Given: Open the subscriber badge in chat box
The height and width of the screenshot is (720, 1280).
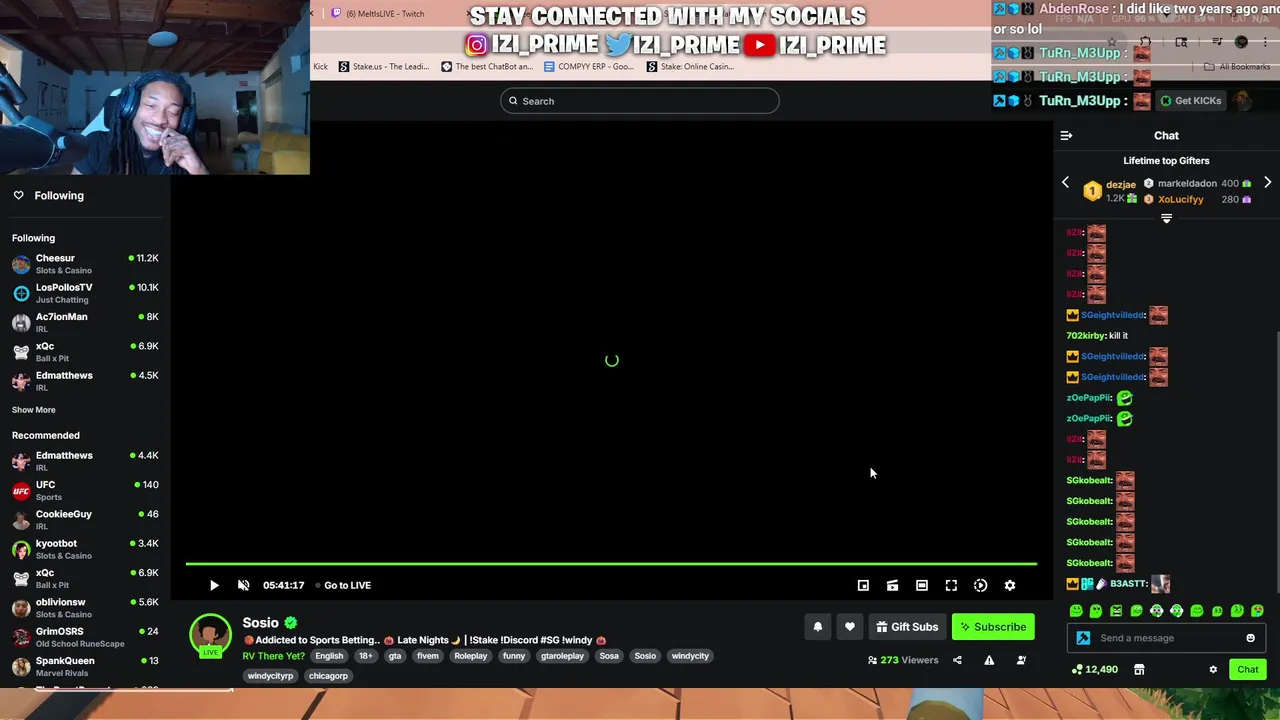Looking at the screenshot, I should 1083,638.
